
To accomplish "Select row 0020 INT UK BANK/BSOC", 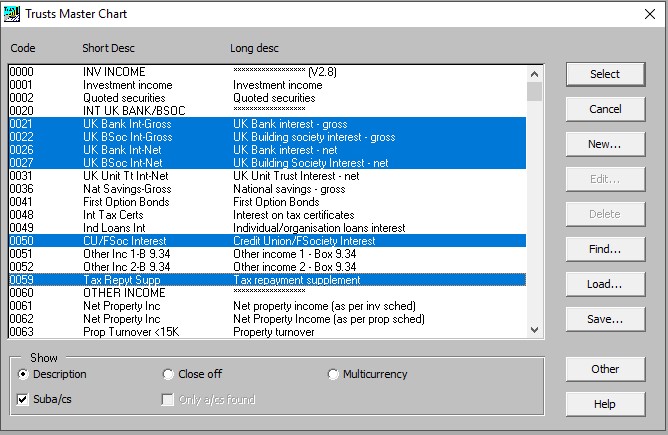I will pos(268,111).
